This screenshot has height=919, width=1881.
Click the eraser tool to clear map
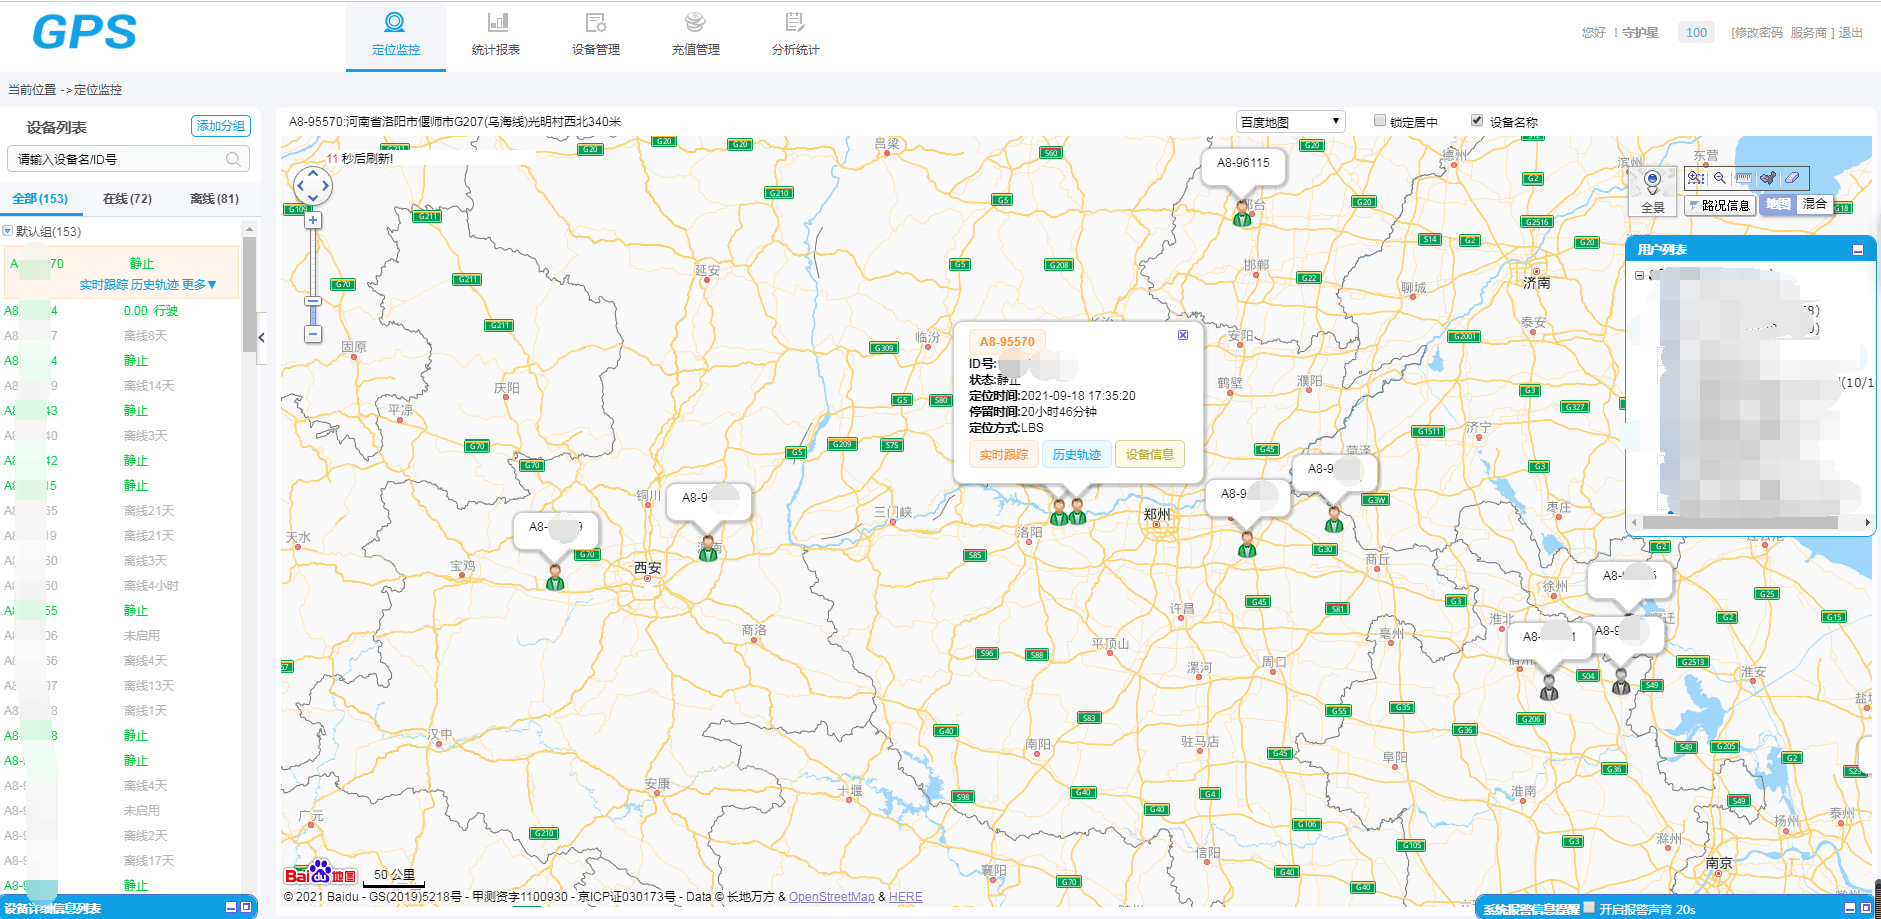(1792, 178)
